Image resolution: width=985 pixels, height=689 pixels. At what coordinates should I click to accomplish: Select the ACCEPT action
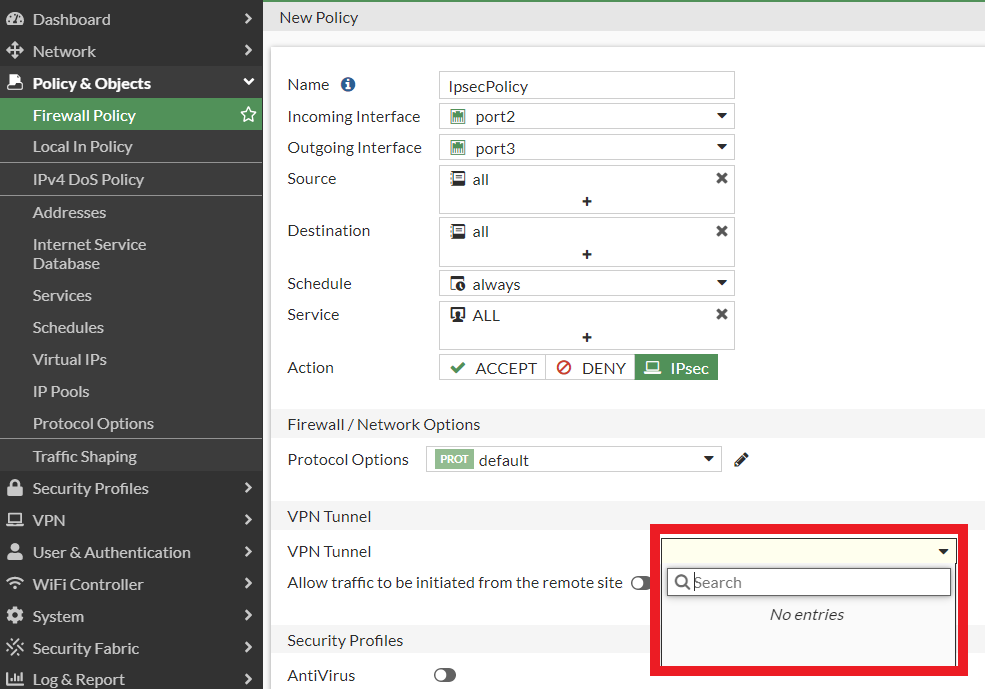(493, 368)
